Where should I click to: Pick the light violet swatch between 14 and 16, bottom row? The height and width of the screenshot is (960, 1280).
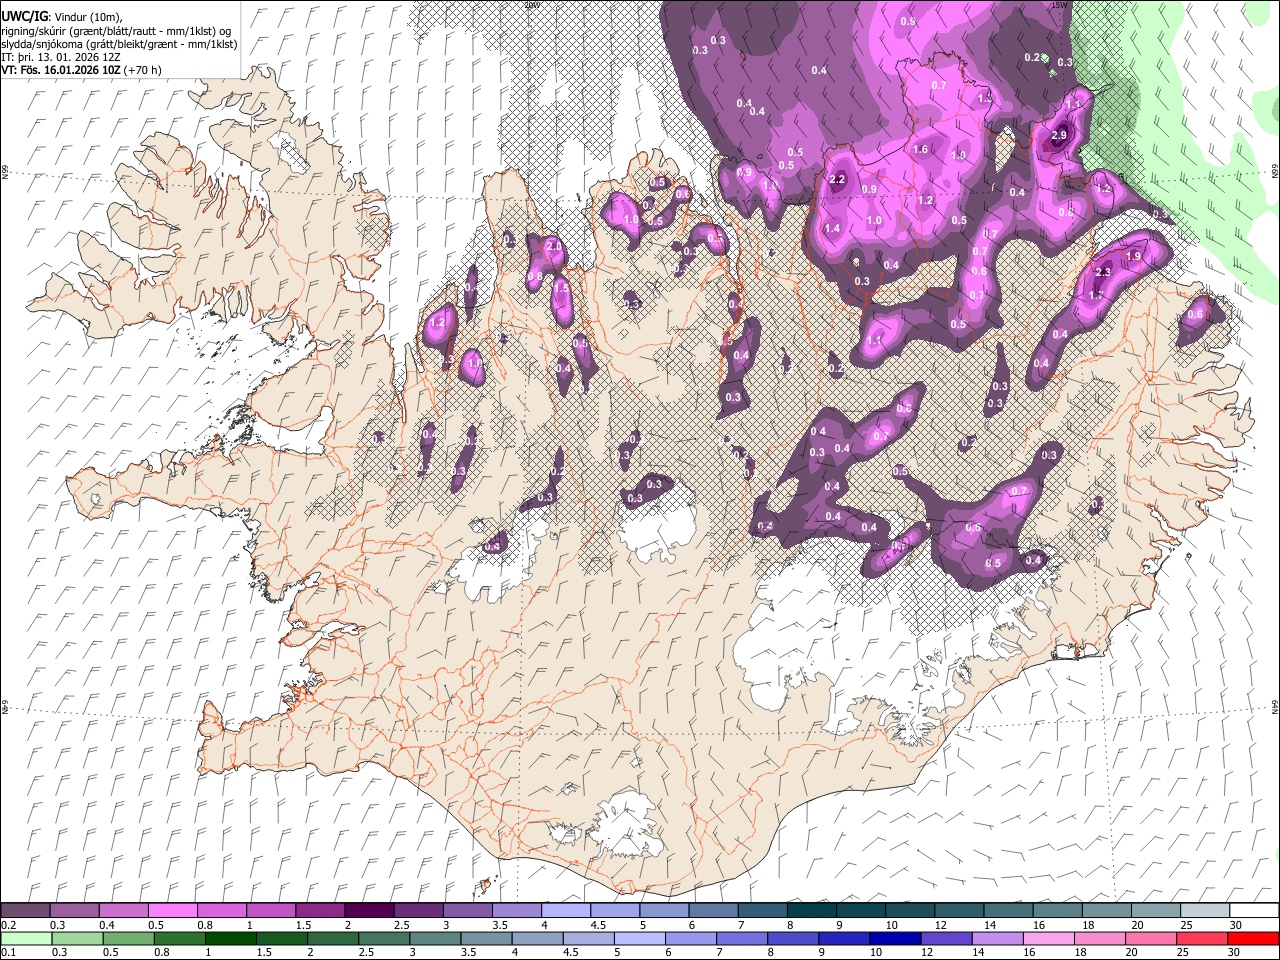(x=998, y=939)
